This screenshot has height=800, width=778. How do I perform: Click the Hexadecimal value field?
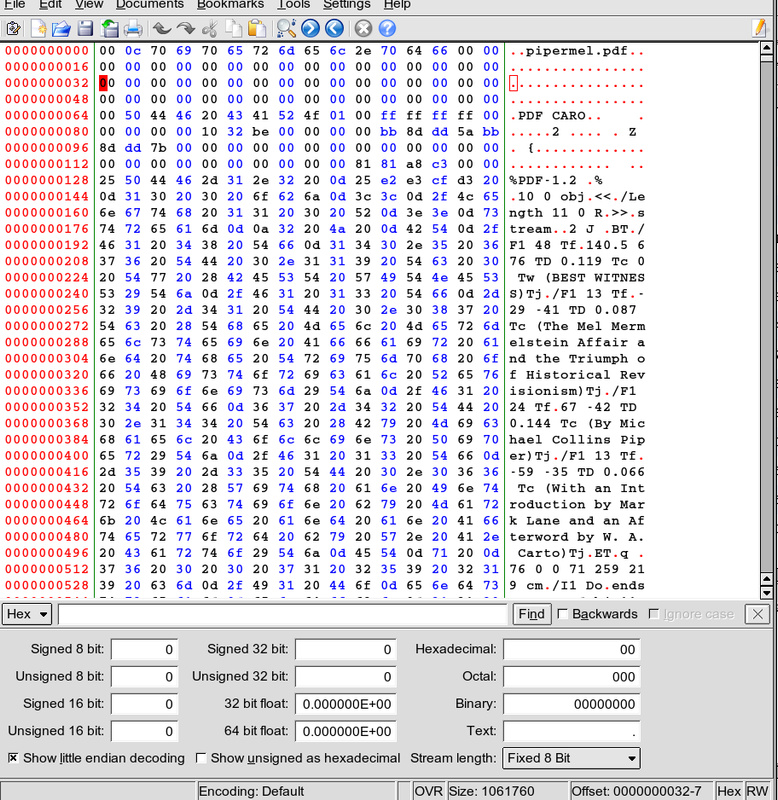[x=571, y=649]
